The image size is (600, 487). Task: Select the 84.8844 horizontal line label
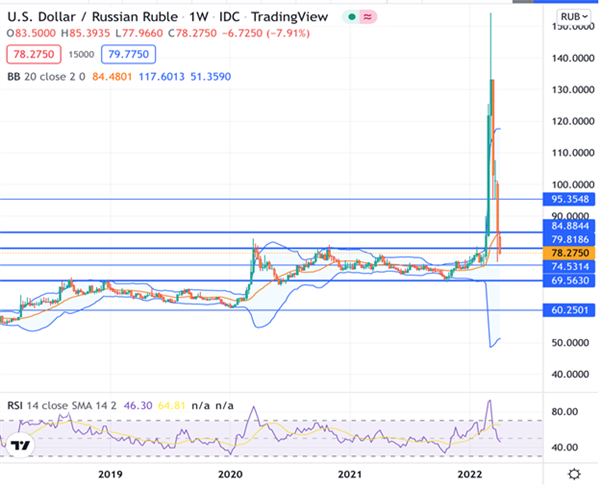(x=569, y=226)
